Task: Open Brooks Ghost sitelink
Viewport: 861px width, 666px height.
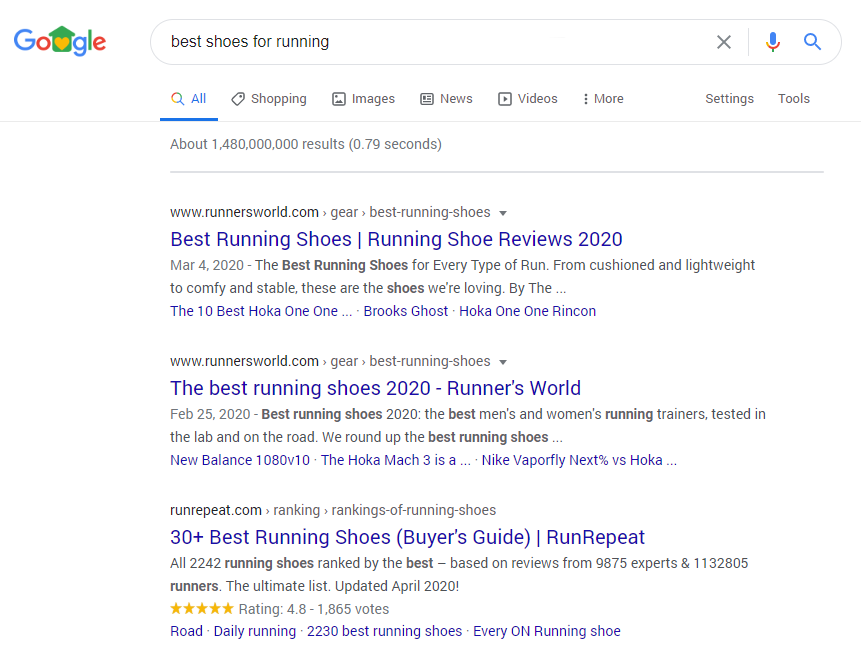Action: (x=406, y=311)
